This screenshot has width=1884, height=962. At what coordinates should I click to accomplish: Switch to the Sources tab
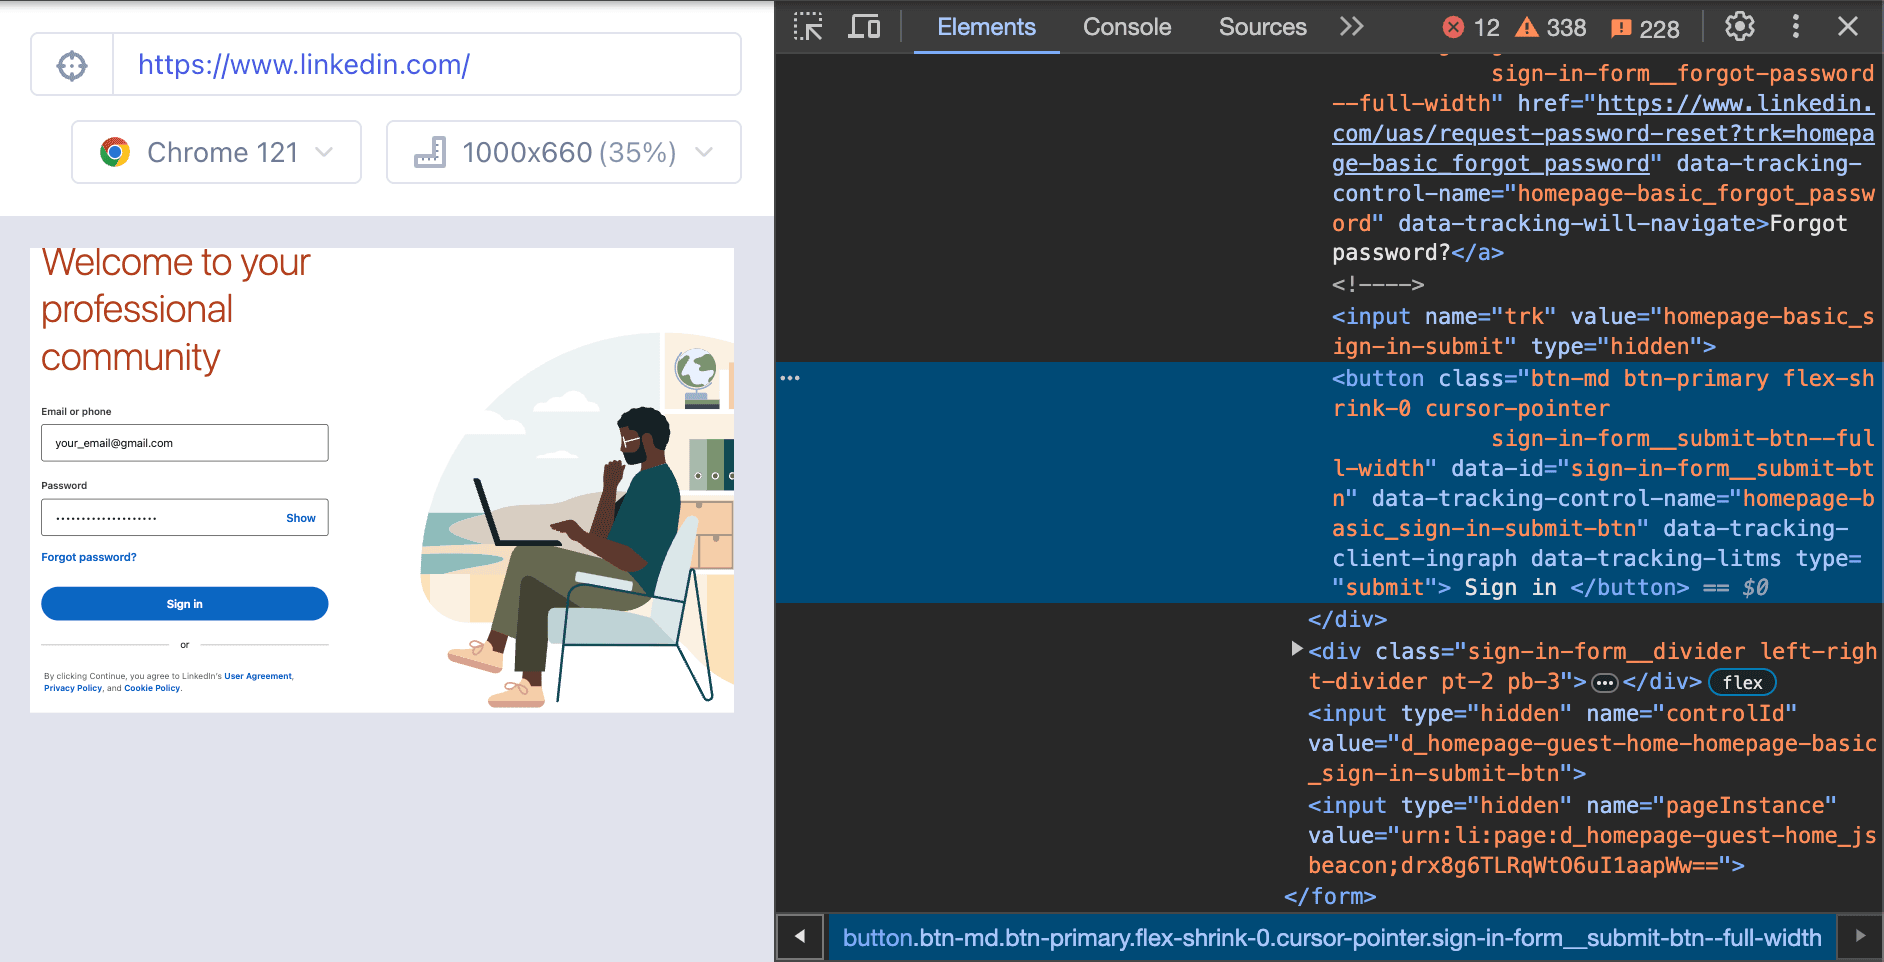coord(1262,27)
